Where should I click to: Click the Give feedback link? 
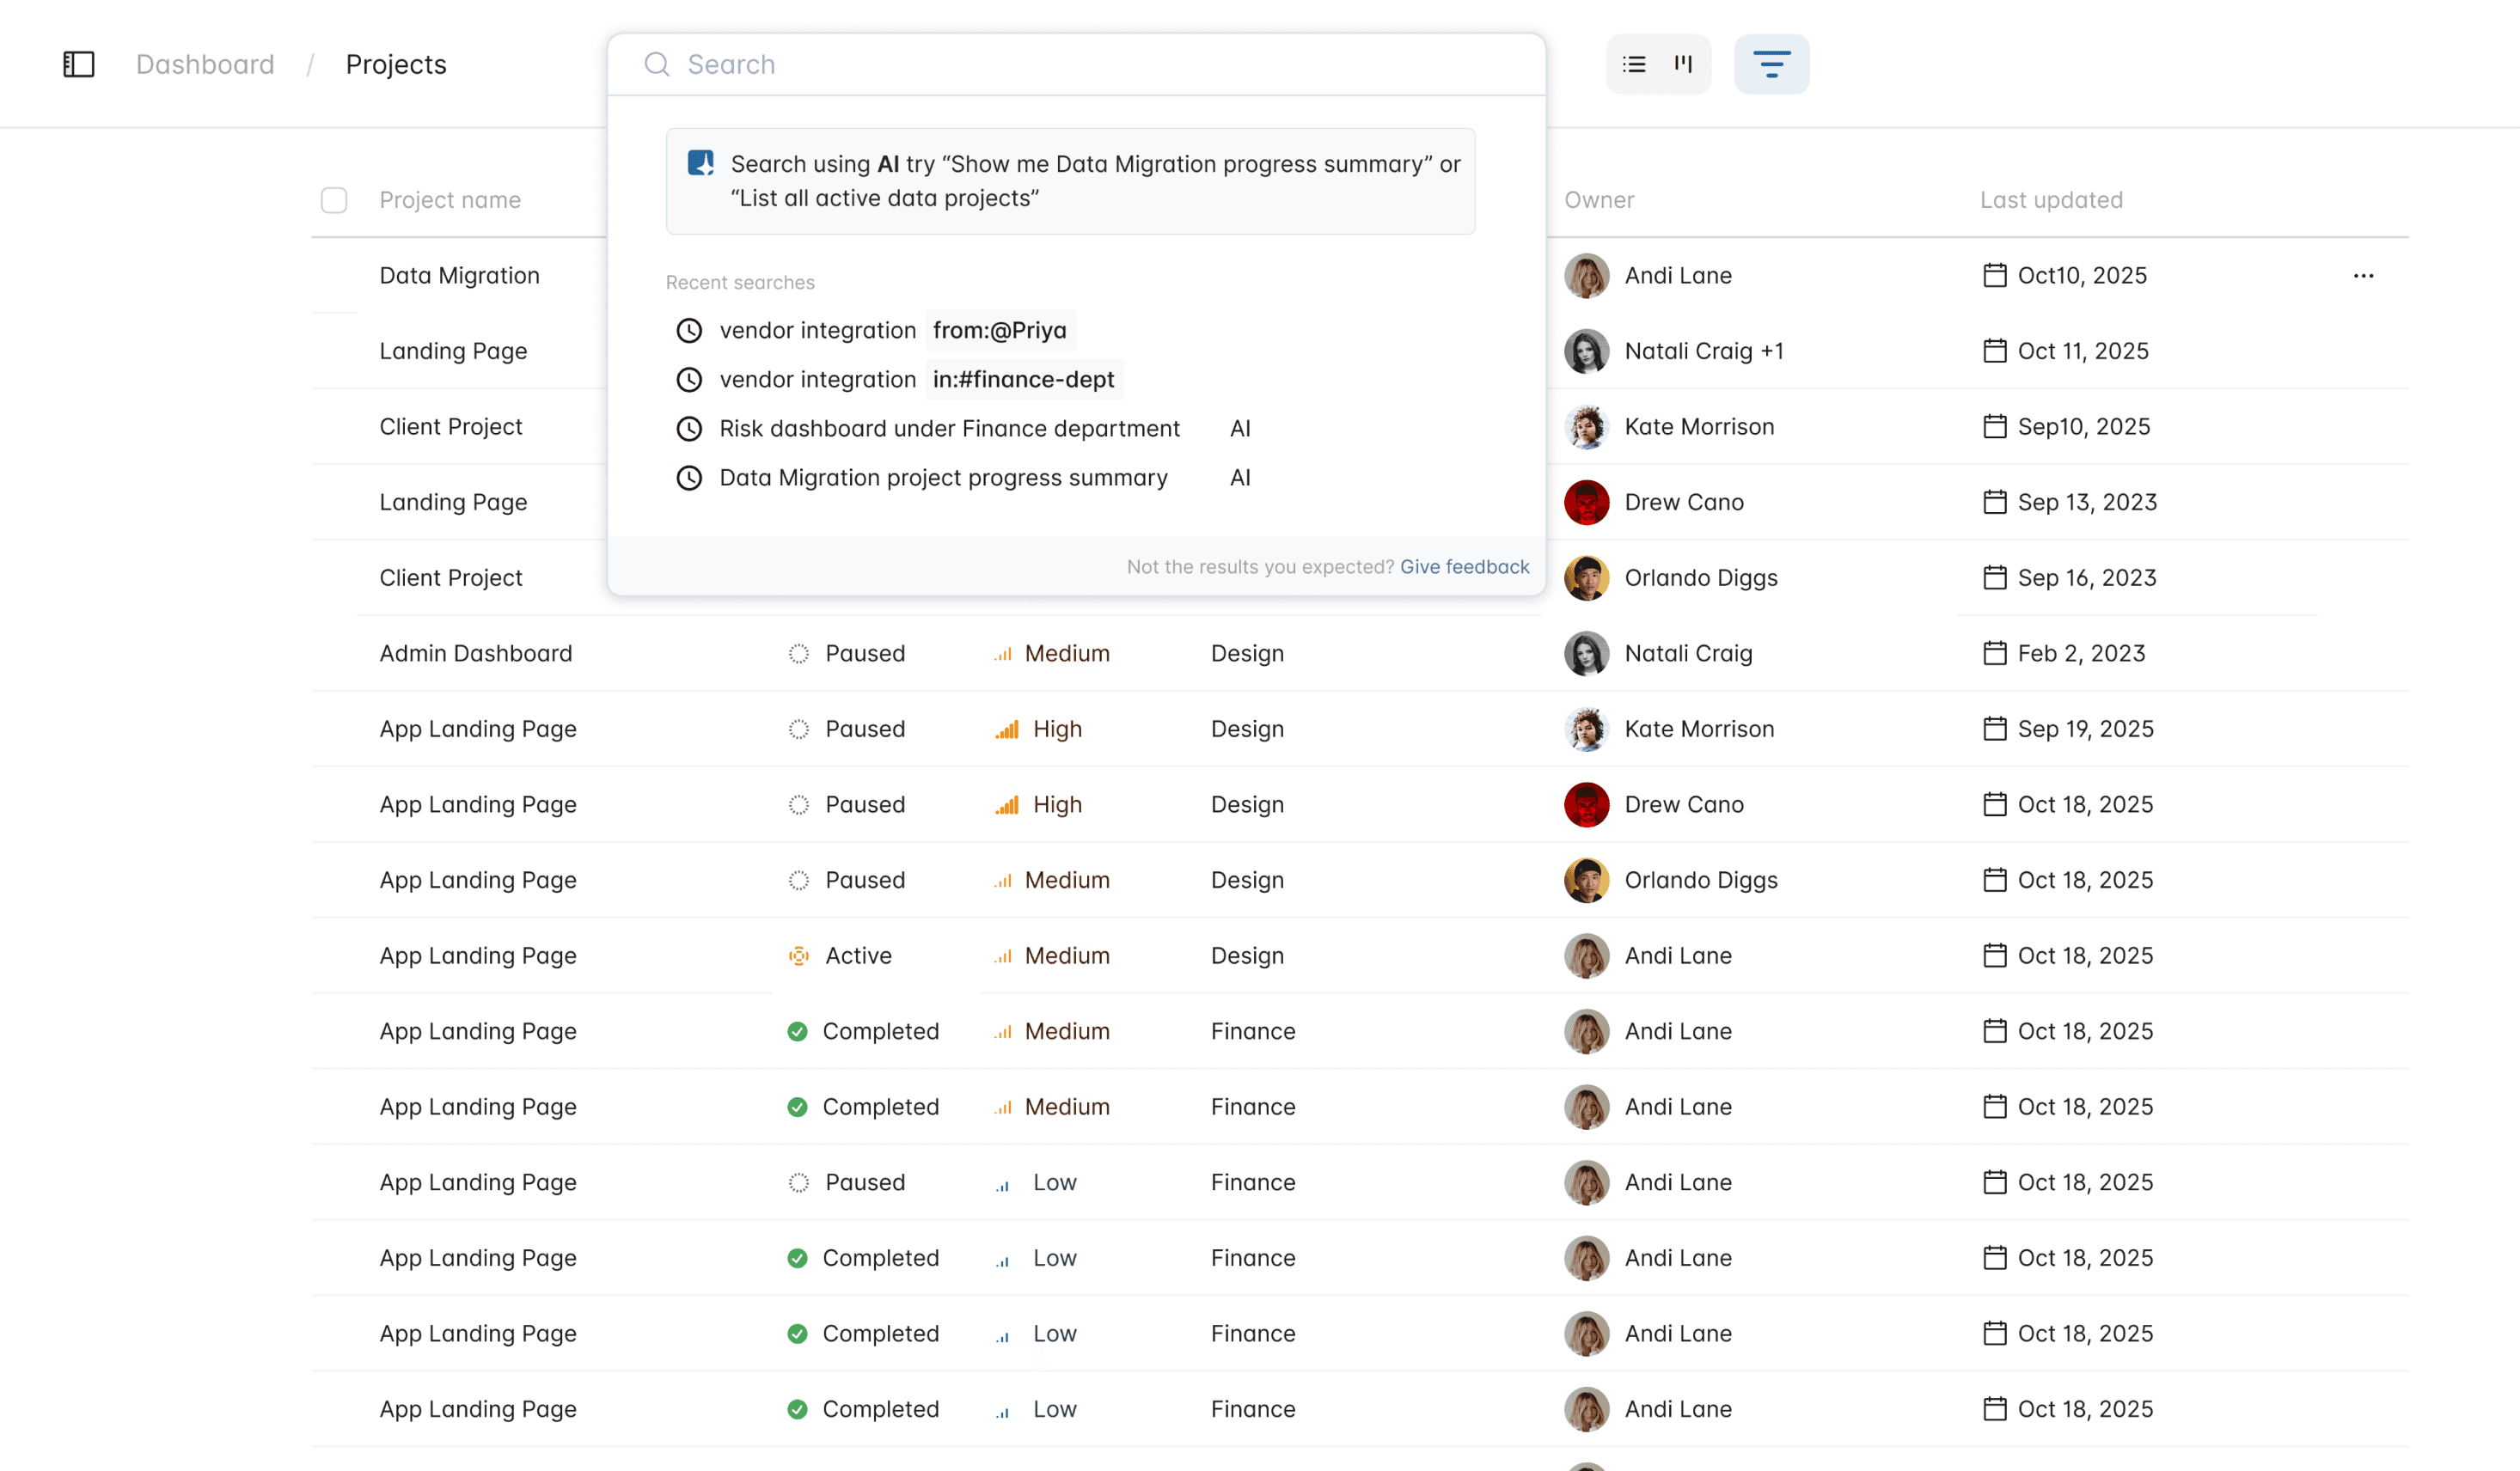[1464, 566]
